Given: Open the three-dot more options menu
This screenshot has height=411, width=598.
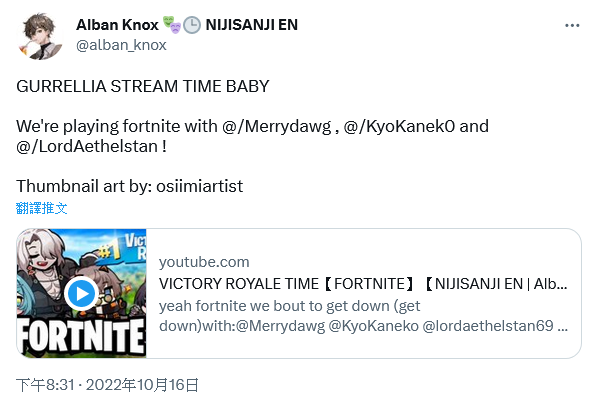Looking at the screenshot, I should (x=572, y=26).
